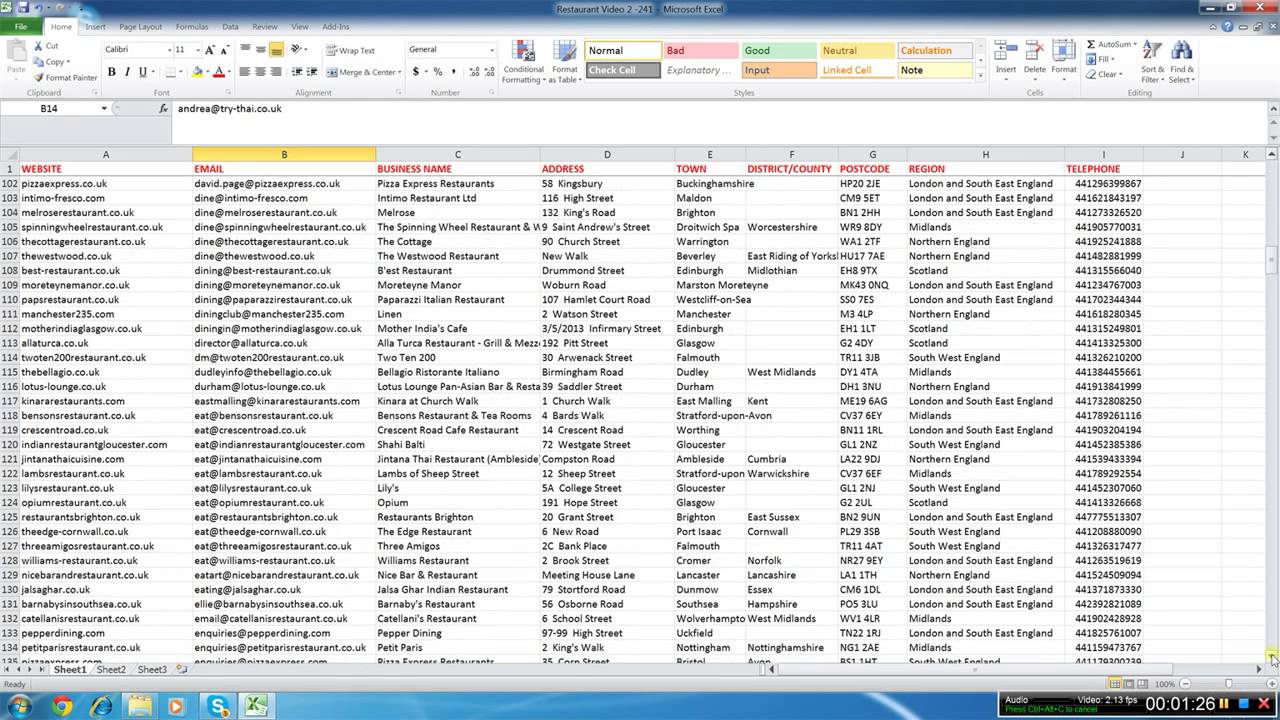Click the Decrease Indent icon

click(299, 72)
